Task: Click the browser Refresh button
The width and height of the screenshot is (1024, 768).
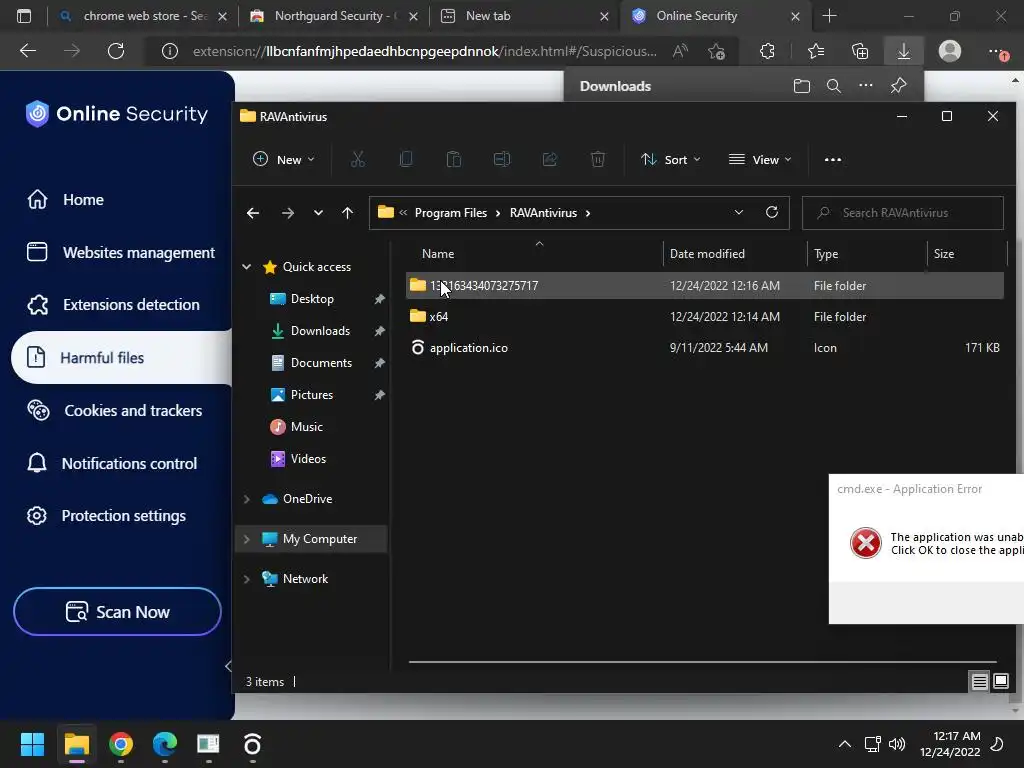Action: [x=116, y=51]
